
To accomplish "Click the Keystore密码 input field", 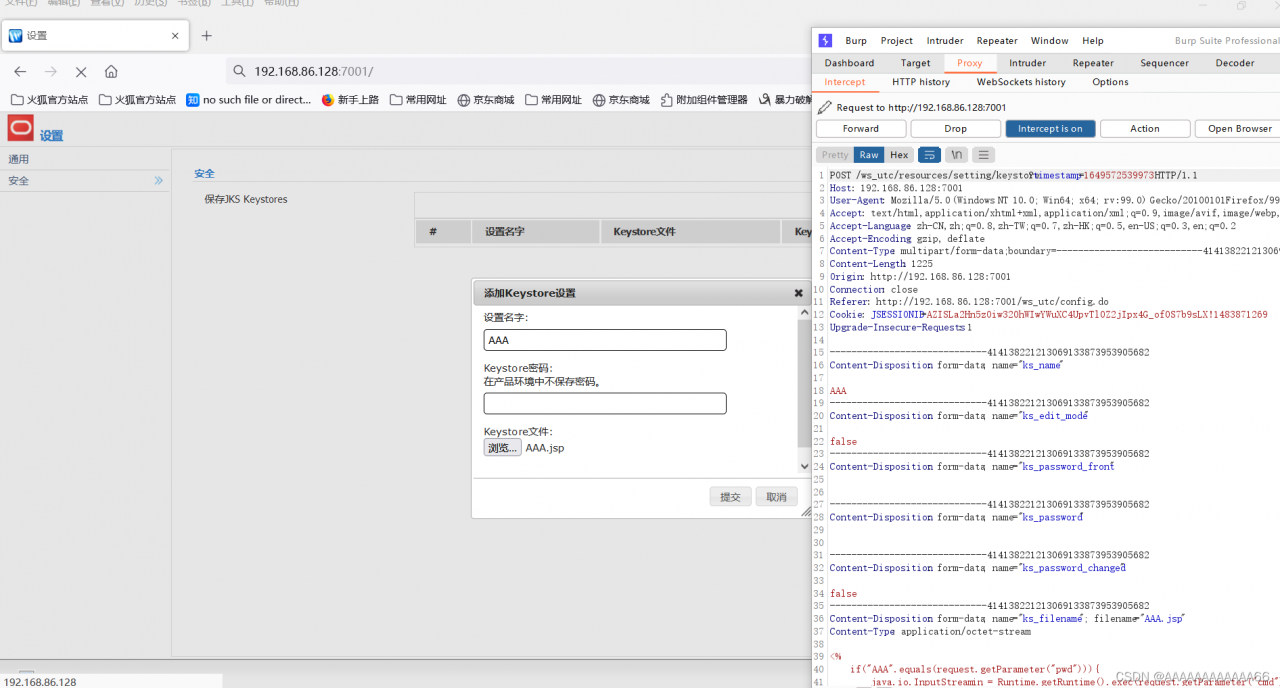I will click(x=605, y=403).
